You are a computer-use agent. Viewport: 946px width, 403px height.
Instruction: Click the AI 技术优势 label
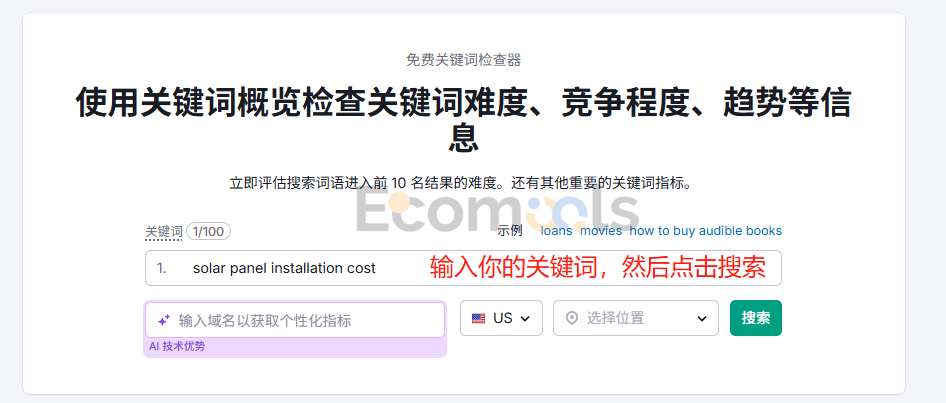pyautogui.click(x=177, y=347)
